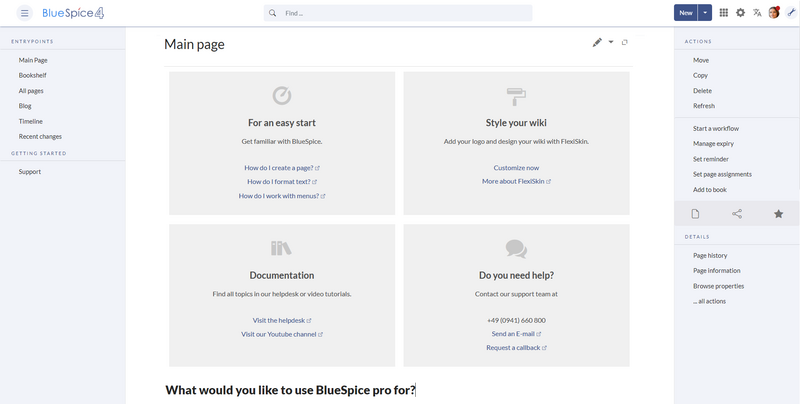This screenshot has width=800, height=404.
Task: Click the GETTING STARTED section label
Action: 39,153
